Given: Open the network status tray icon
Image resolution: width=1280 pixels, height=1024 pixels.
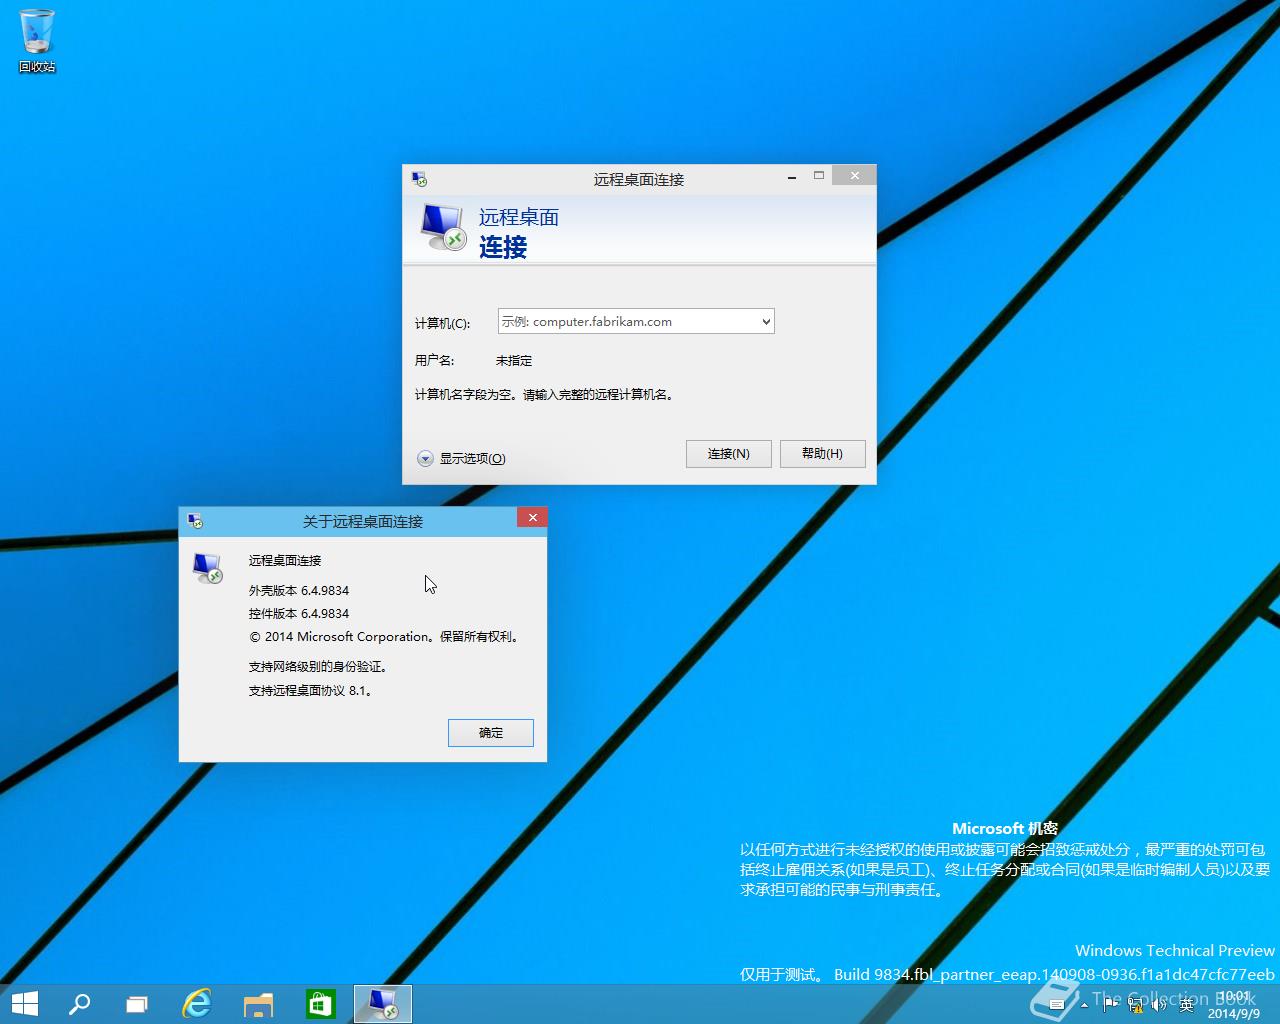Looking at the screenshot, I should click(x=1135, y=1004).
